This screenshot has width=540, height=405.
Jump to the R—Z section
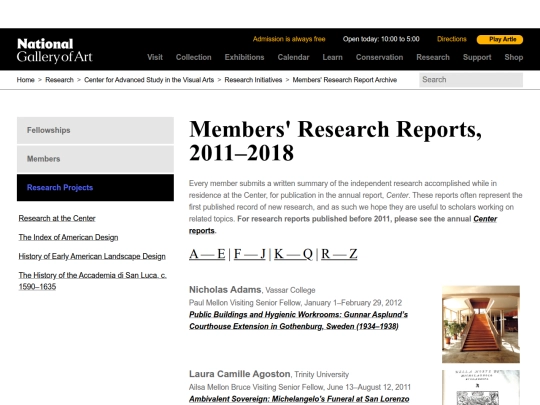339,254
